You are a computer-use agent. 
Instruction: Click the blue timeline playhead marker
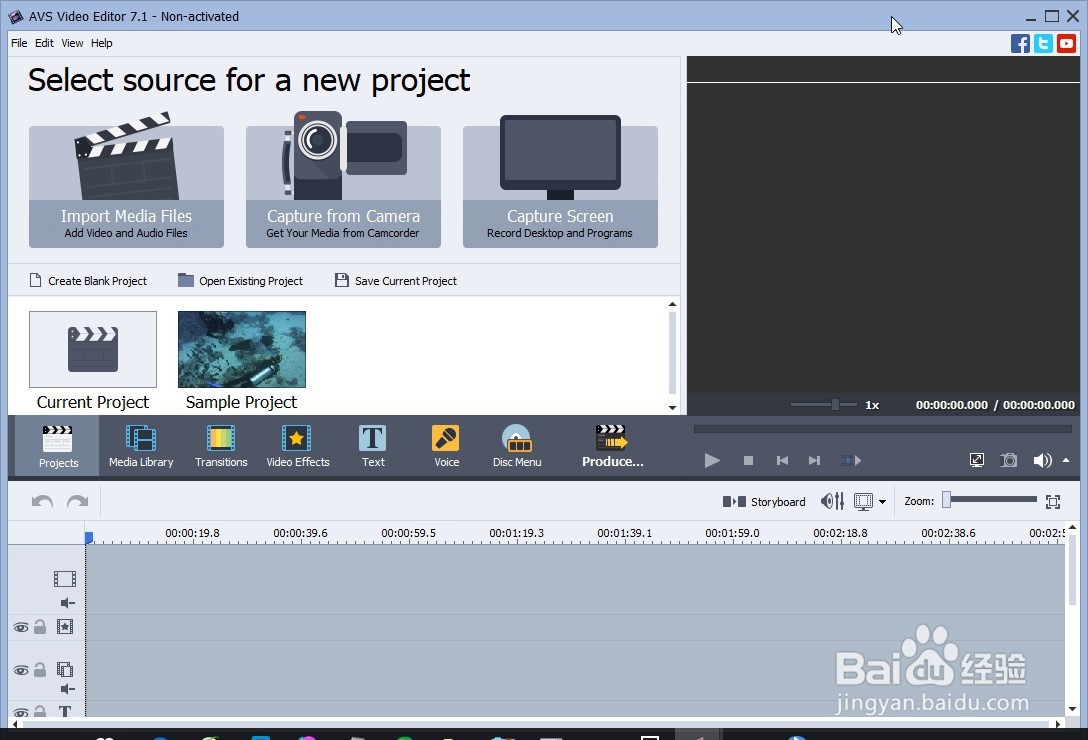[x=89, y=537]
